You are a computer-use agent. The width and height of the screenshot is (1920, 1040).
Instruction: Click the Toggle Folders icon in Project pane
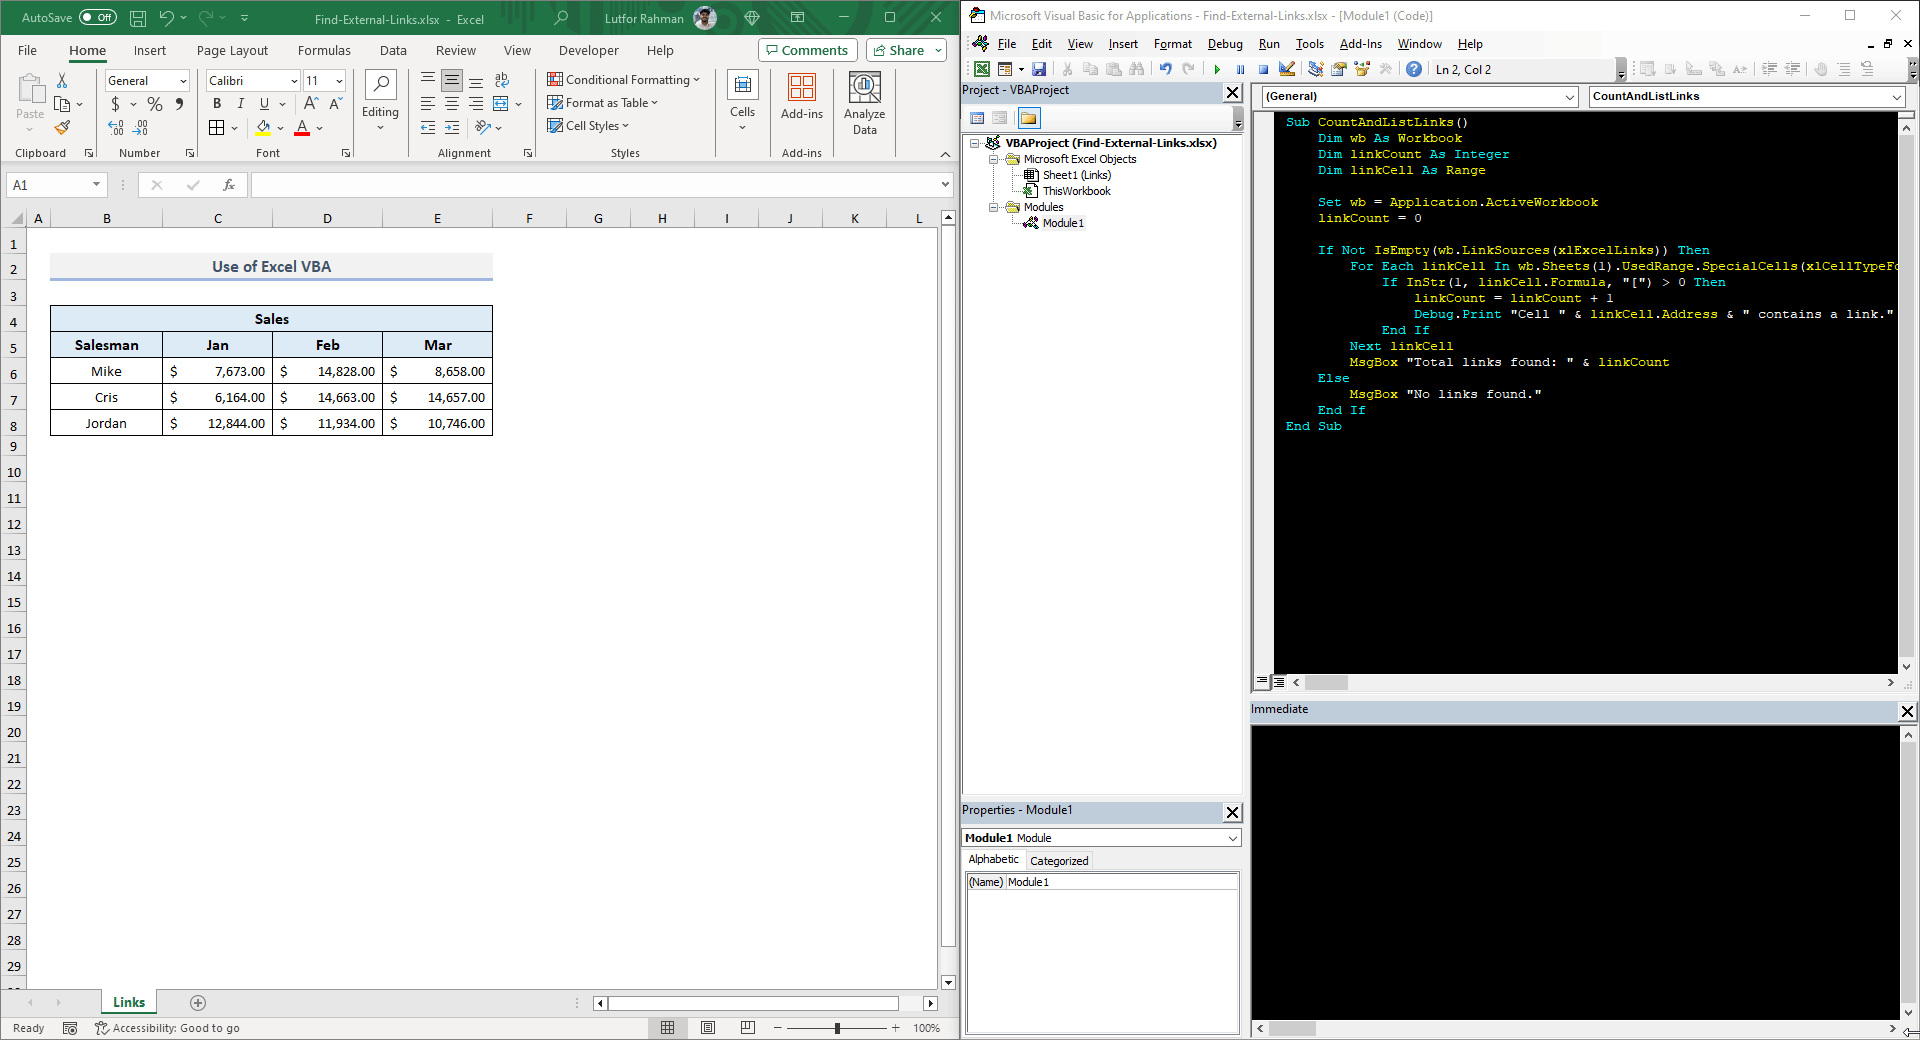coord(1029,118)
